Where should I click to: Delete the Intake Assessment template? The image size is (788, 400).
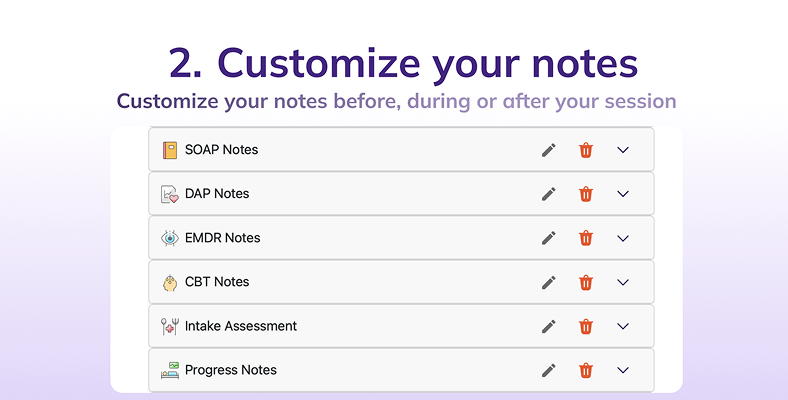pos(585,326)
